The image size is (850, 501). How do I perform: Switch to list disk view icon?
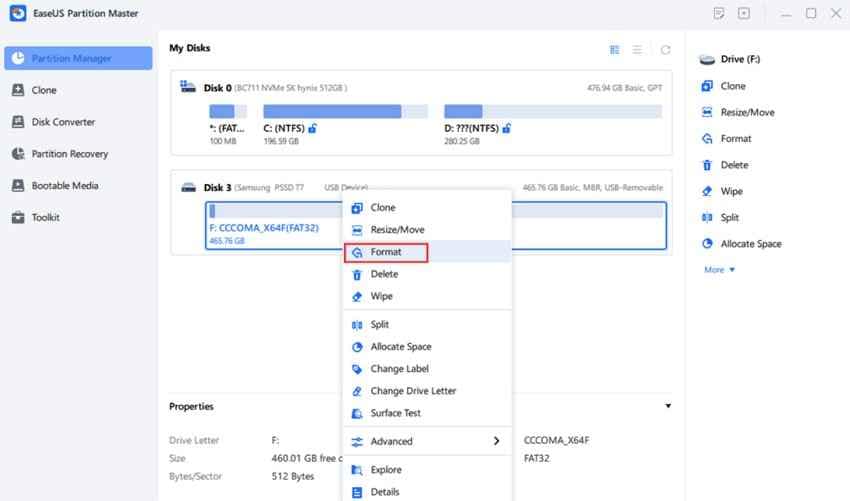638,50
